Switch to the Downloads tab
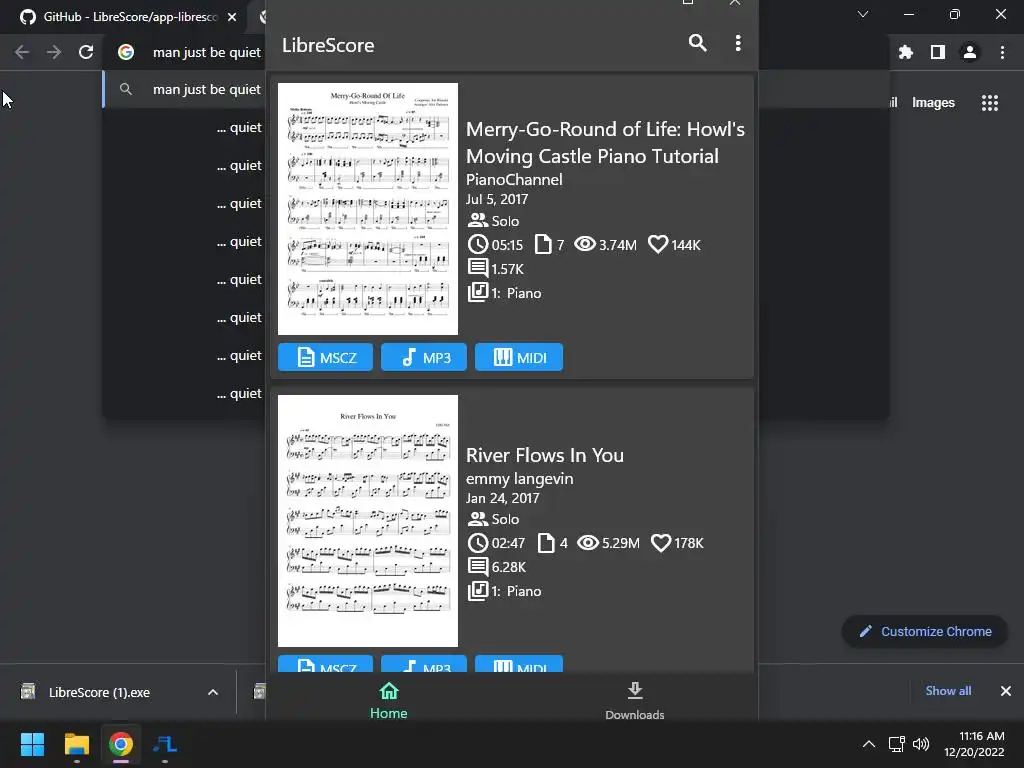The height and width of the screenshot is (768, 1024). (635, 700)
